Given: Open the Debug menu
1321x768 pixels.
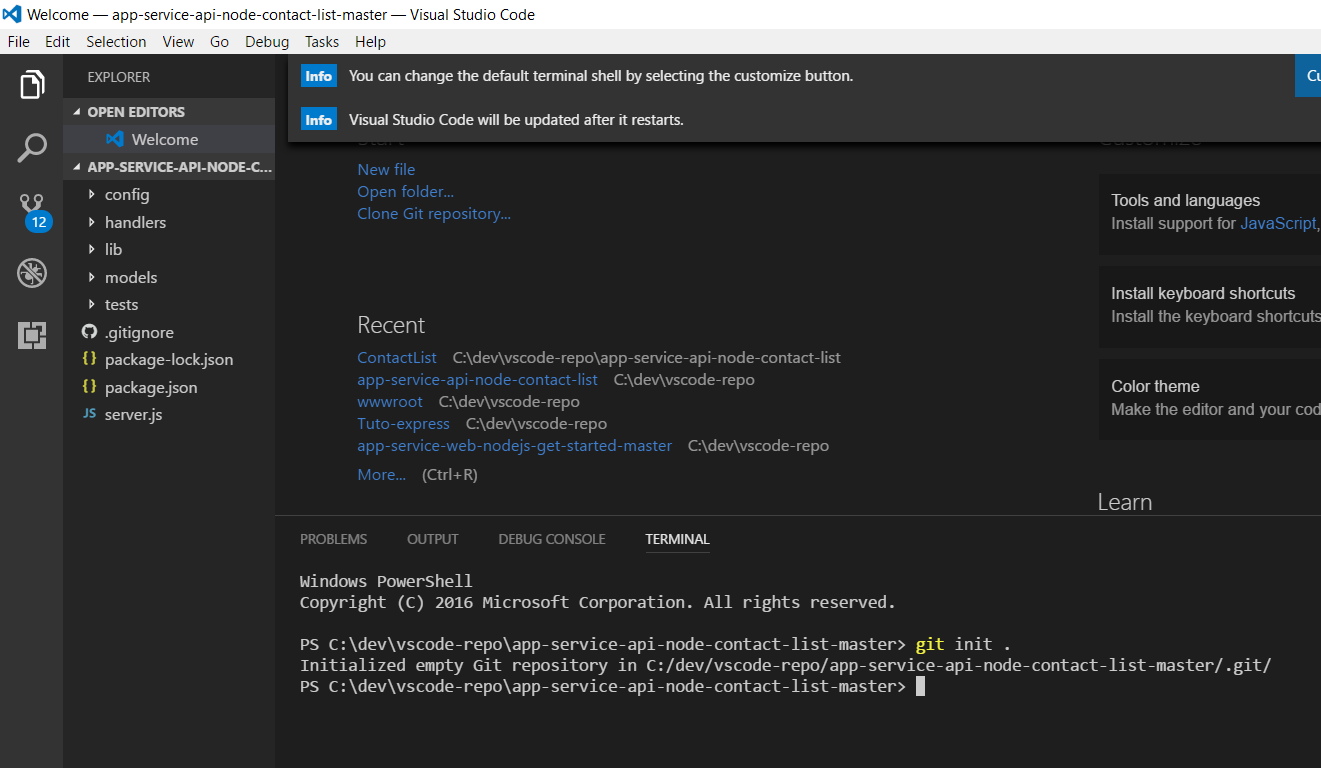Looking at the screenshot, I should tap(267, 41).
